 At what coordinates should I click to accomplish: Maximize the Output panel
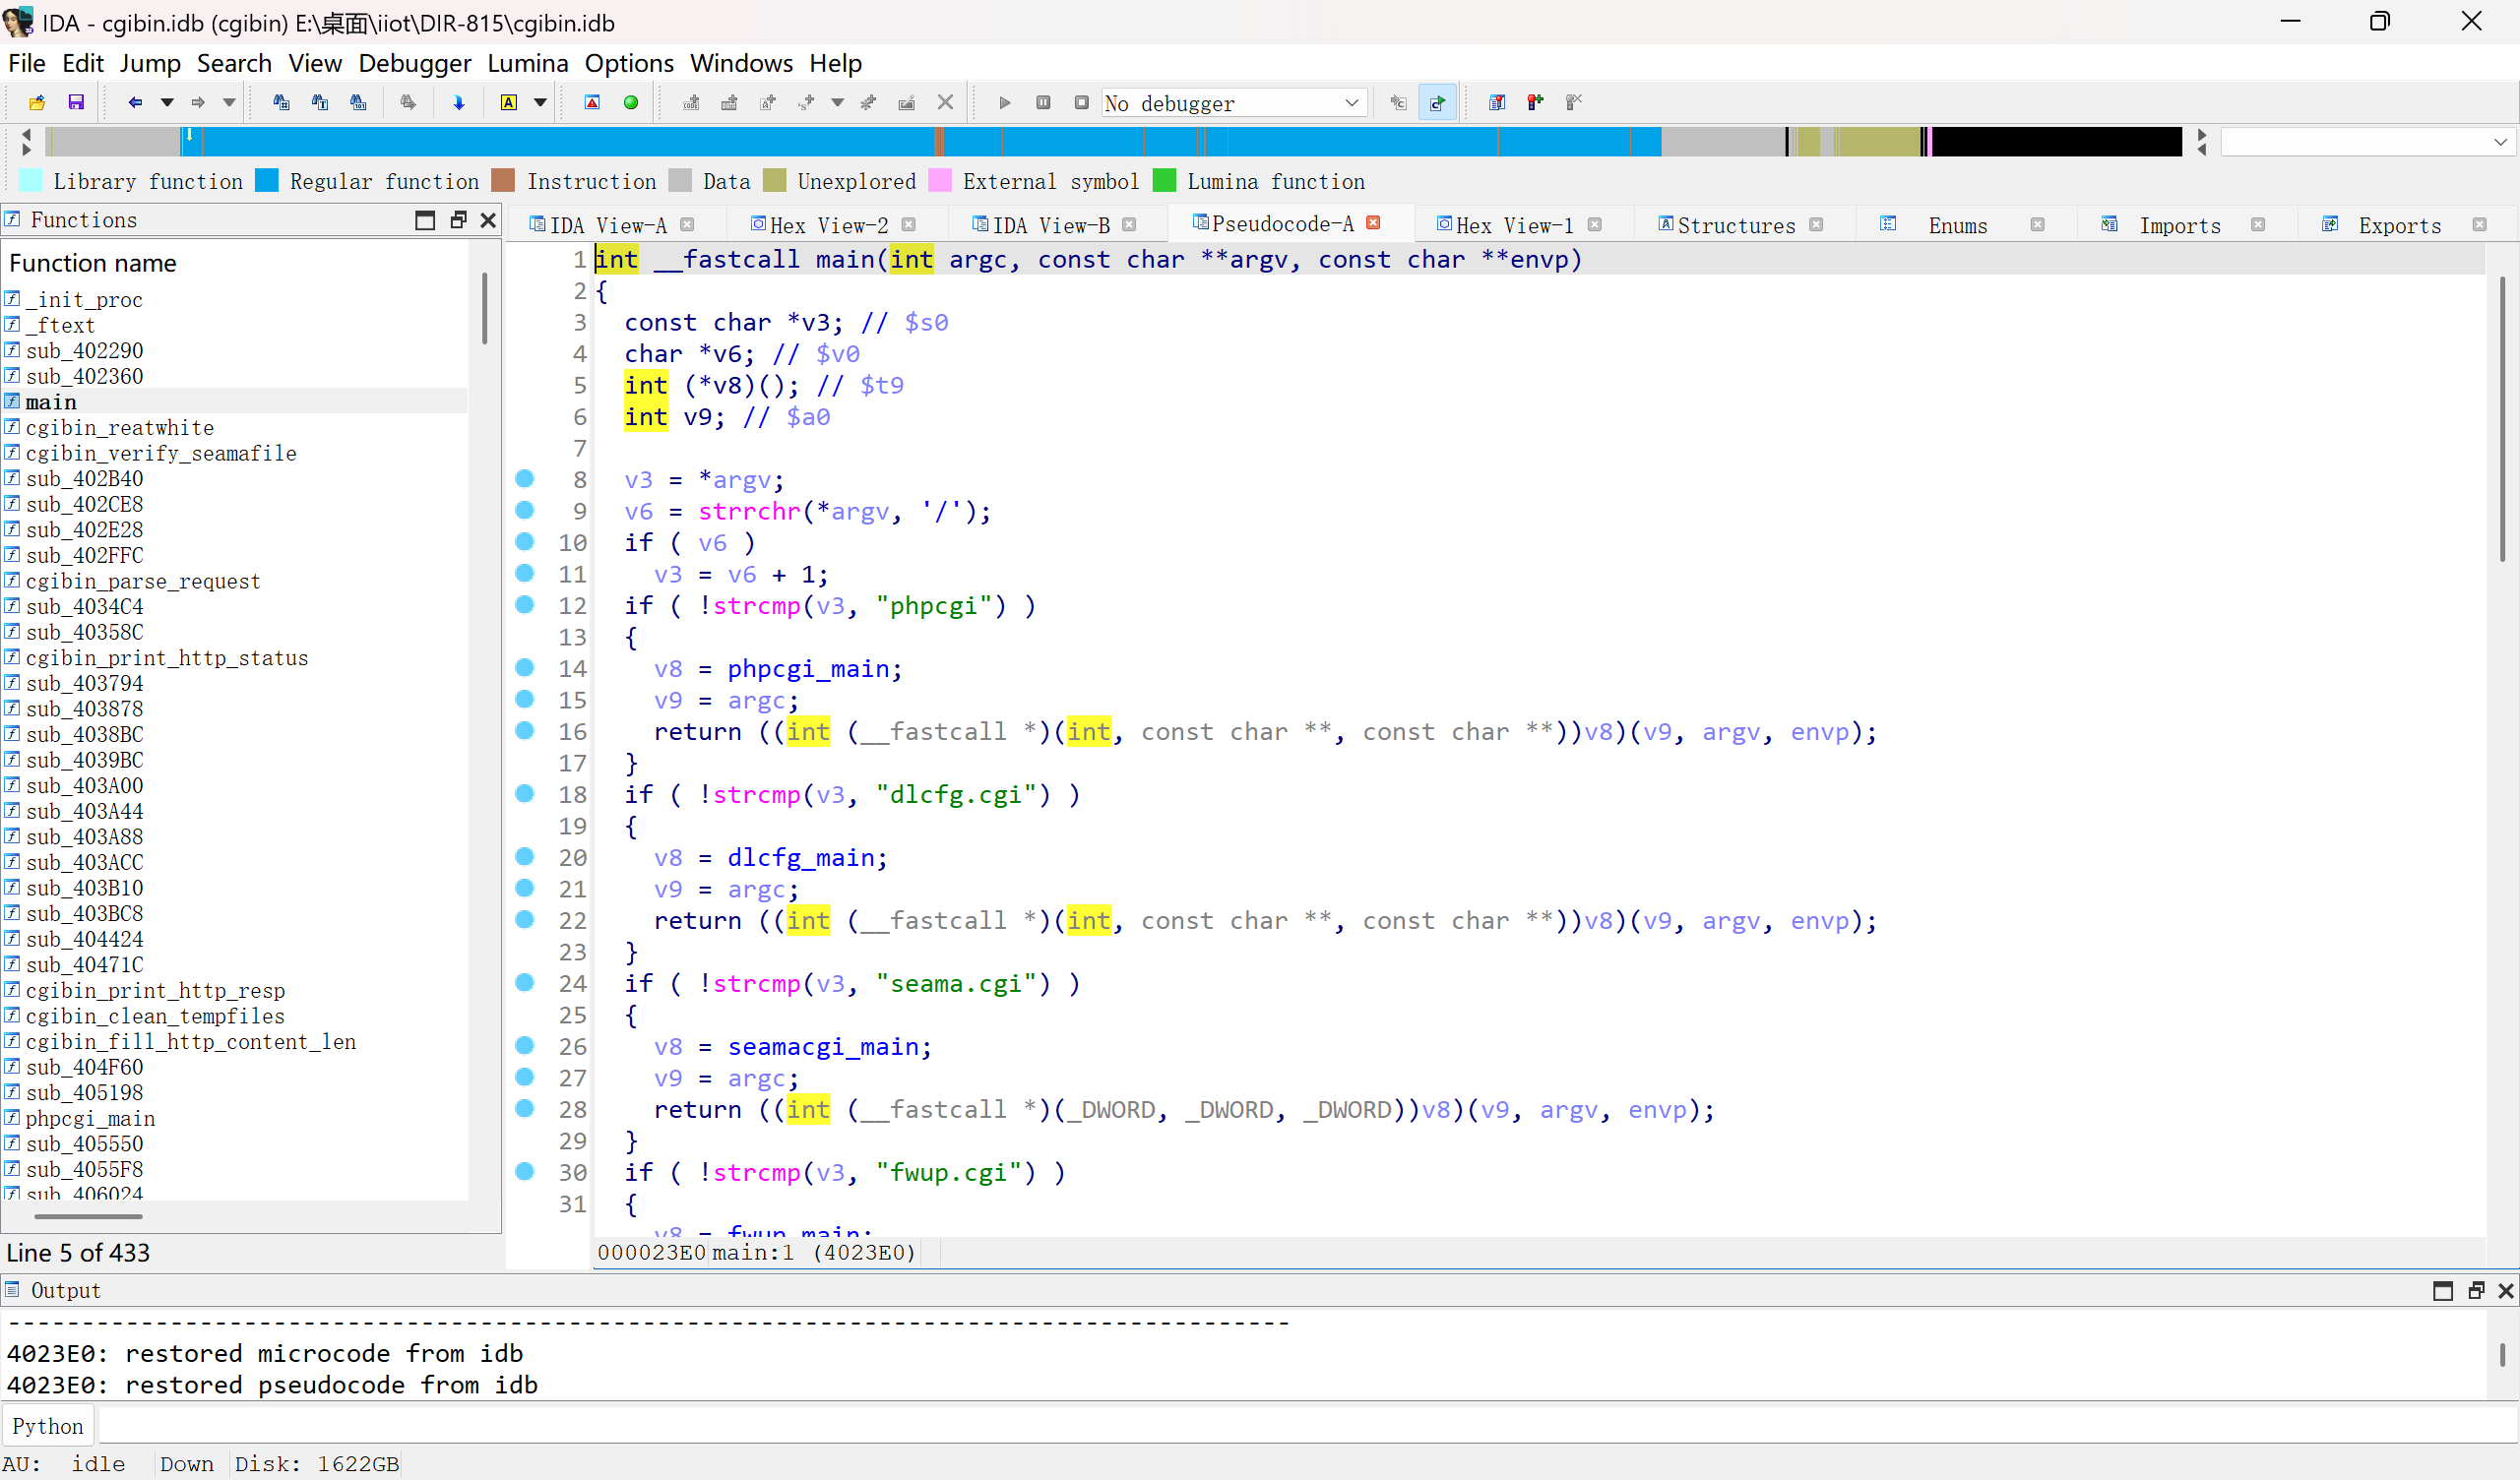2443,1291
